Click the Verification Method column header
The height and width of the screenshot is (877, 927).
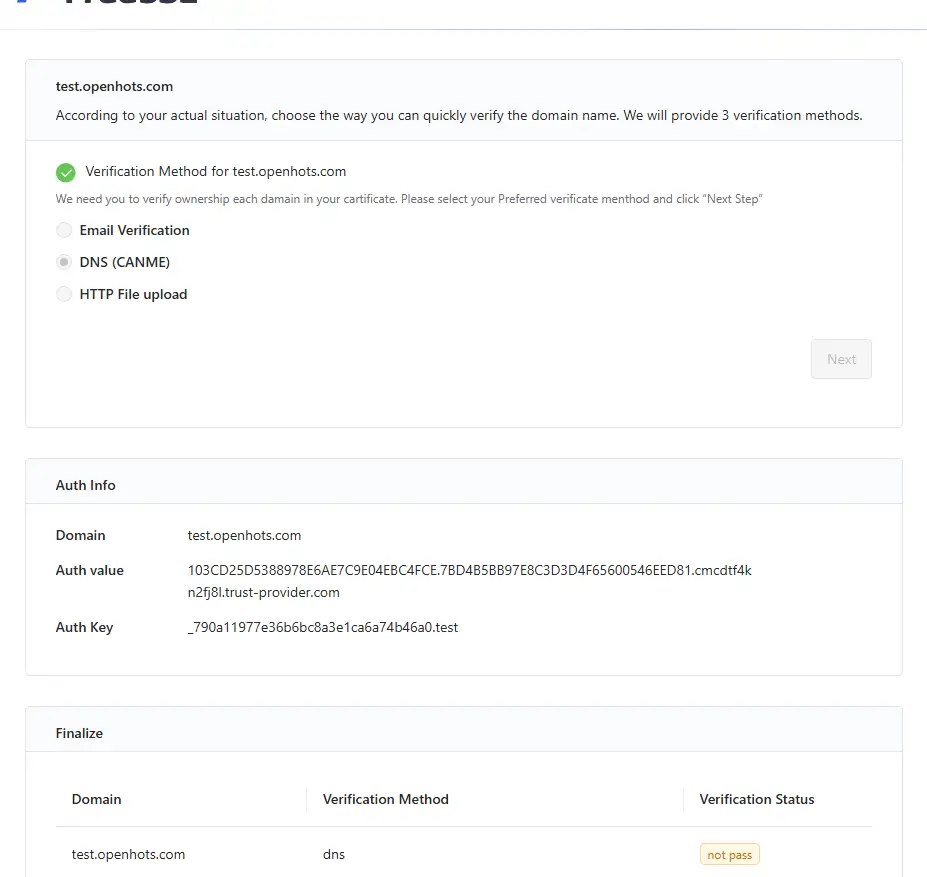click(x=386, y=799)
